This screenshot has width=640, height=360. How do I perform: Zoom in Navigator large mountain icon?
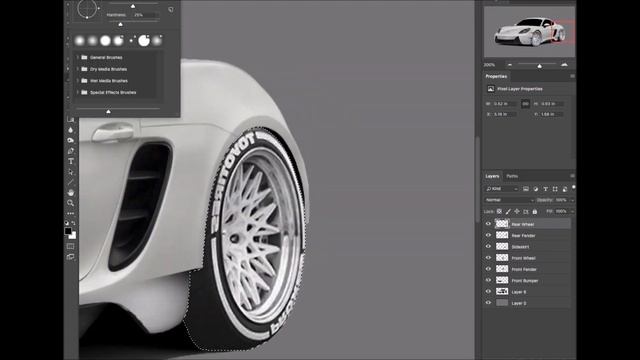[x=564, y=64]
